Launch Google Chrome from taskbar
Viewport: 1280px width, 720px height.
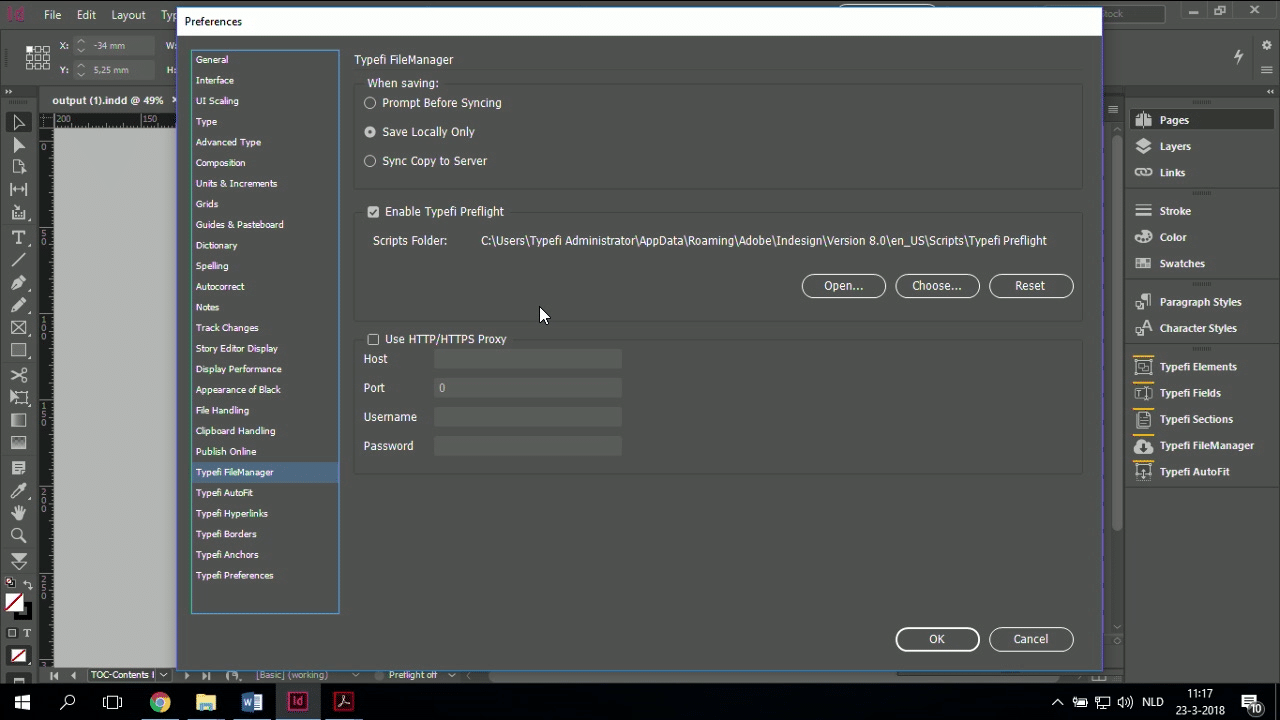coord(160,702)
